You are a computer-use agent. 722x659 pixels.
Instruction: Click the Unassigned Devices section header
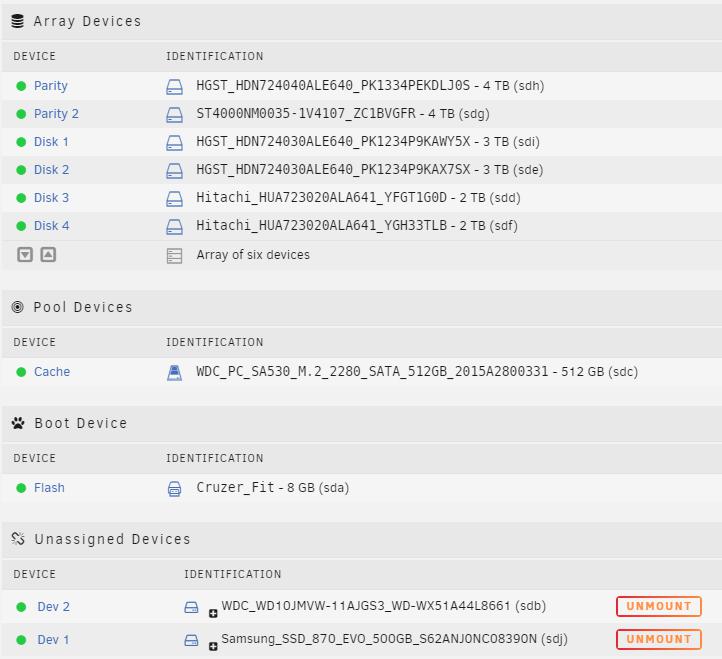(x=111, y=539)
